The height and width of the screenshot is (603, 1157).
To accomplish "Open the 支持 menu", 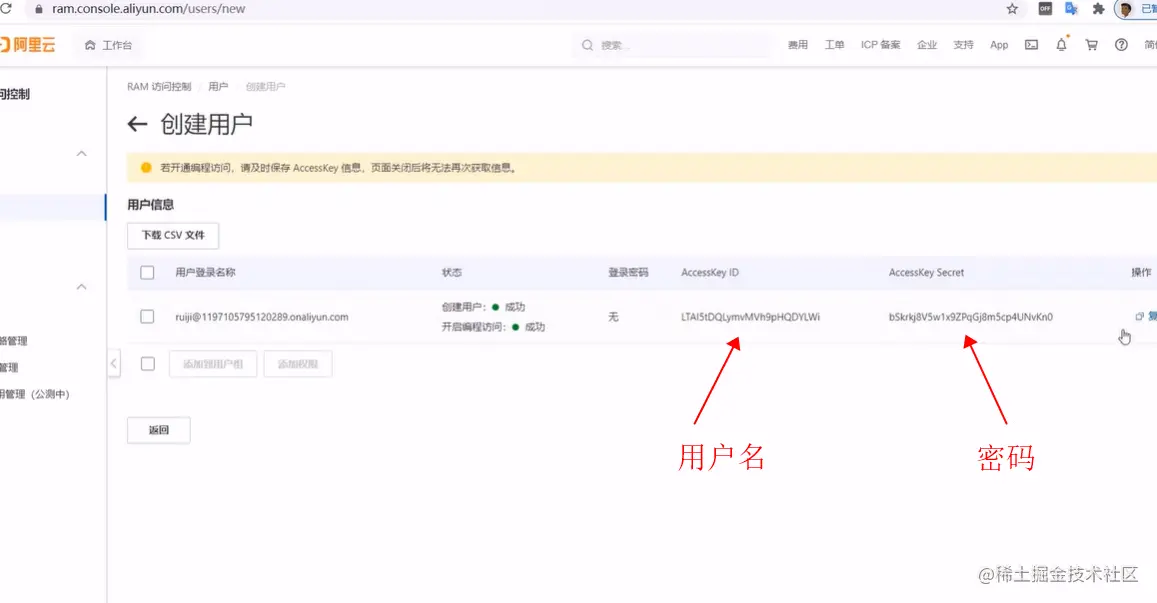I will [x=964, y=45].
